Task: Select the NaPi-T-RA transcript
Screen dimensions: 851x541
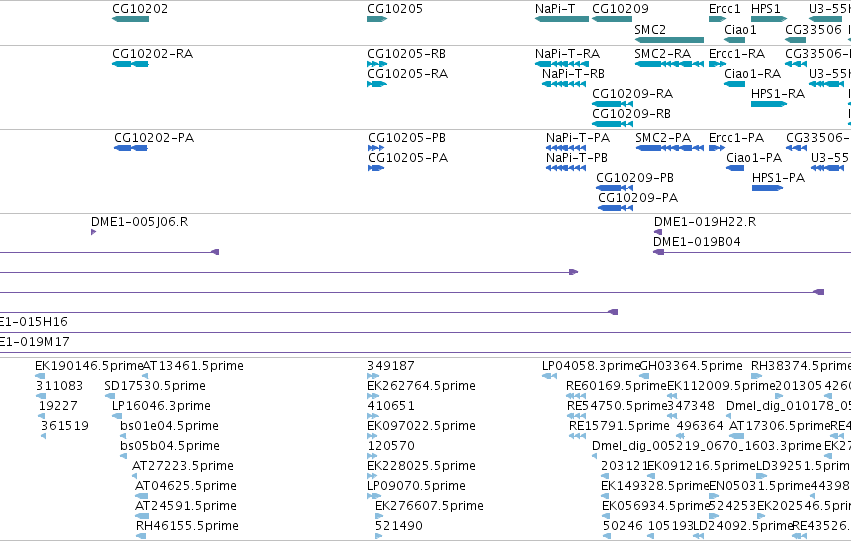Action: (562, 64)
